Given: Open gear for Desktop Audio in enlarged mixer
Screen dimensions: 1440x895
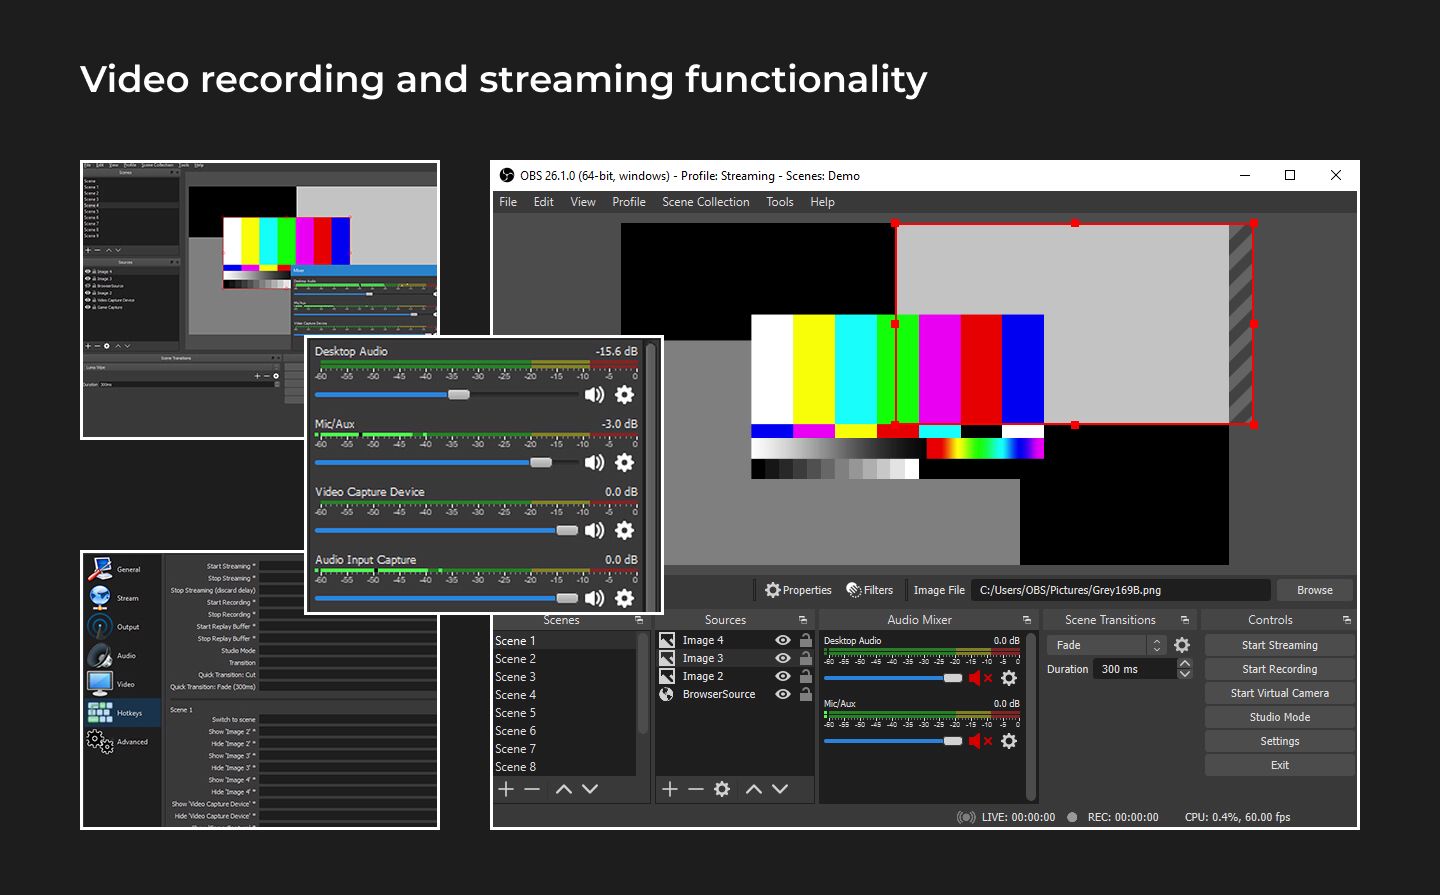Looking at the screenshot, I should coord(624,394).
